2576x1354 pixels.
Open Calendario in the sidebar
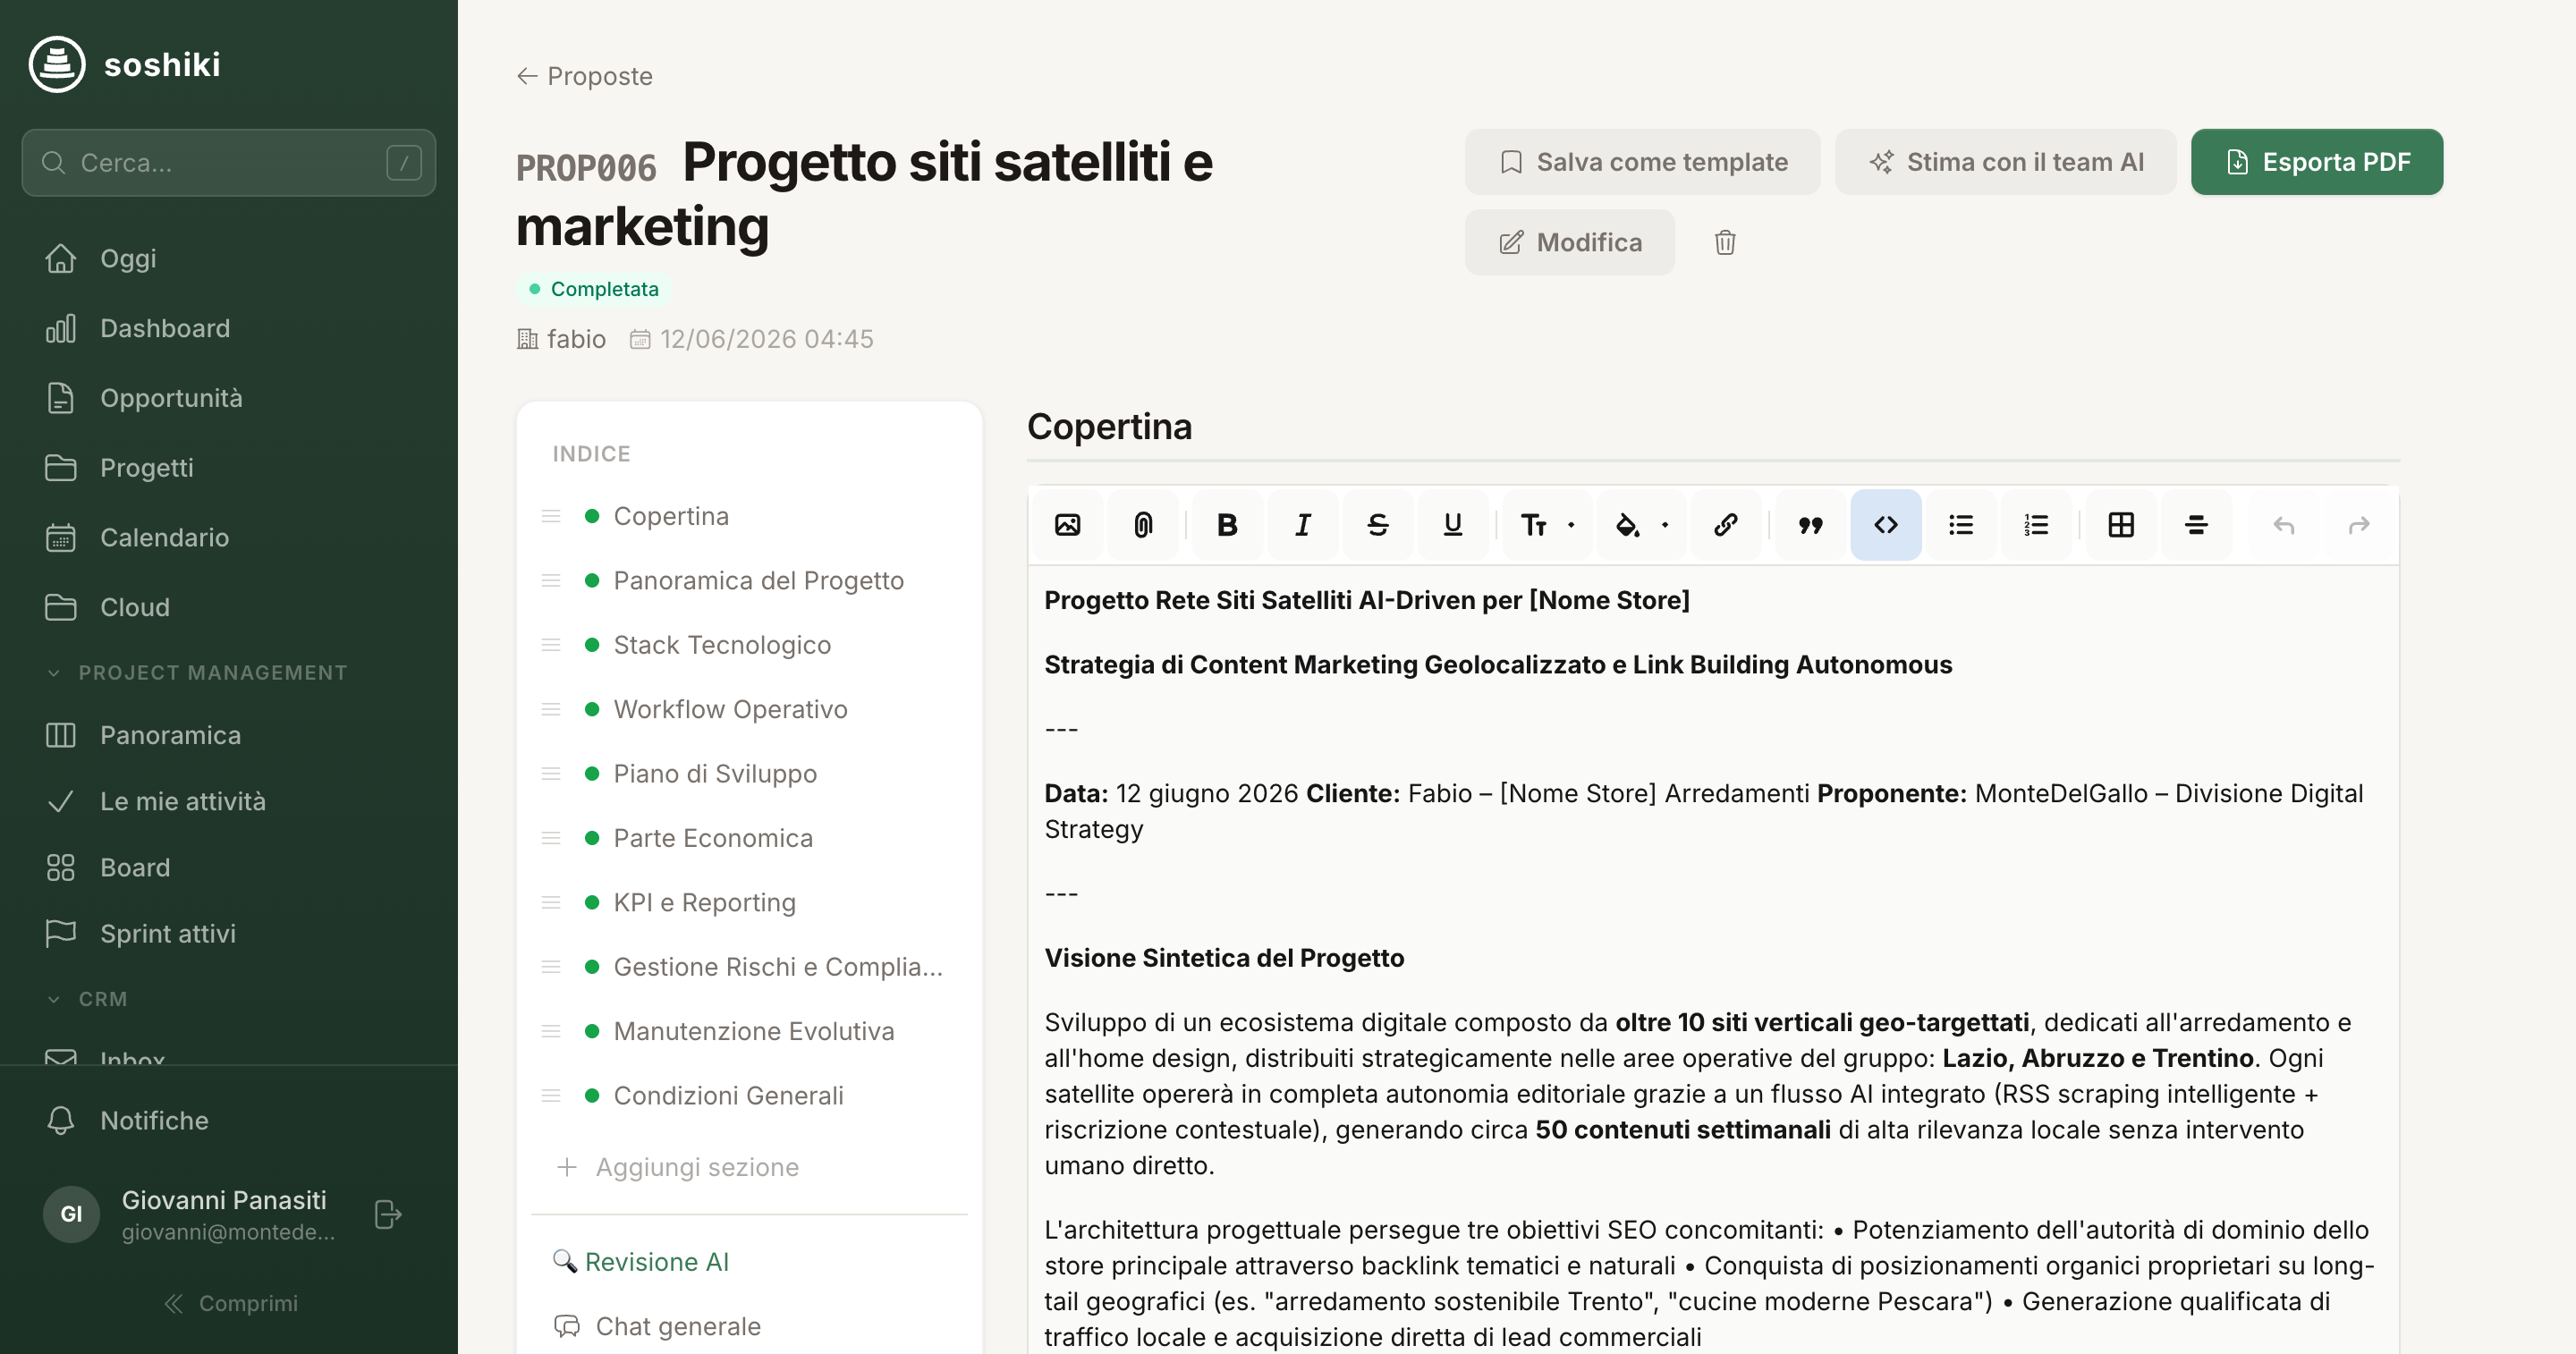click(228, 537)
